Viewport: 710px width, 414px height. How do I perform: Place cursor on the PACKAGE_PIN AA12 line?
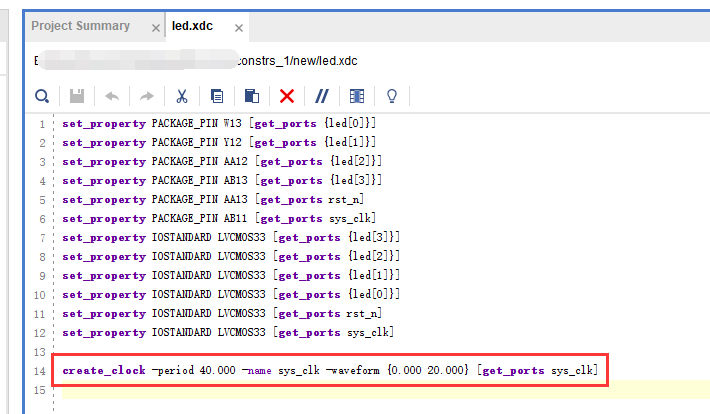click(x=222, y=161)
